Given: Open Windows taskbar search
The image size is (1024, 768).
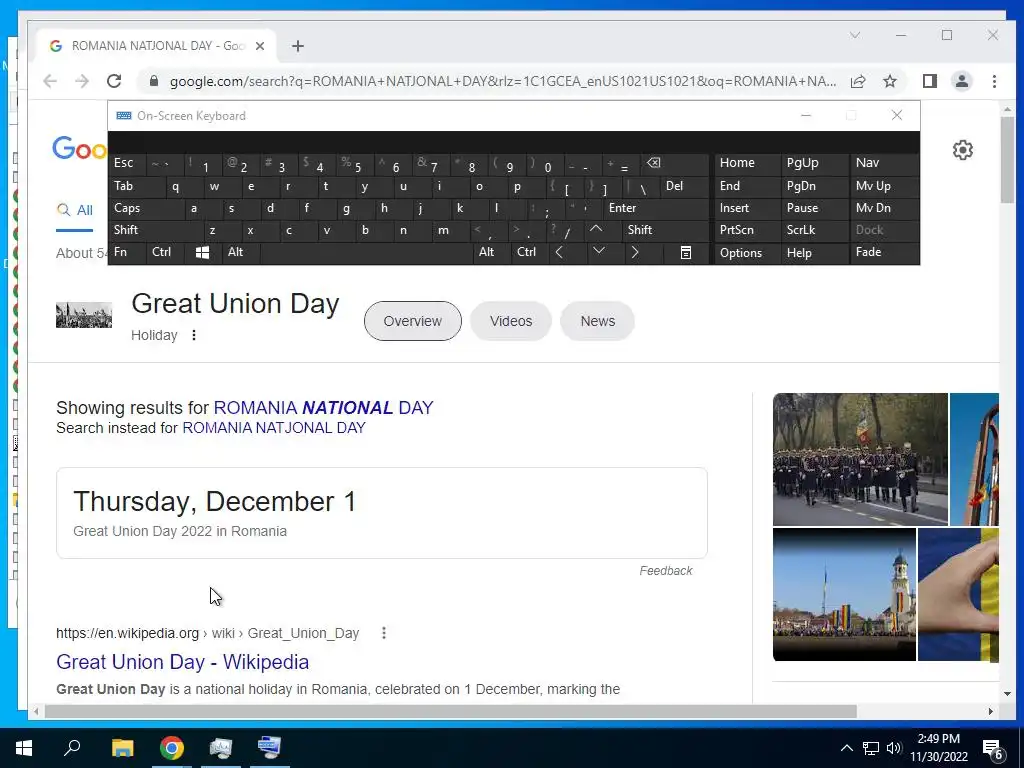Looking at the screenshot, I should click(x=72, y=748).
